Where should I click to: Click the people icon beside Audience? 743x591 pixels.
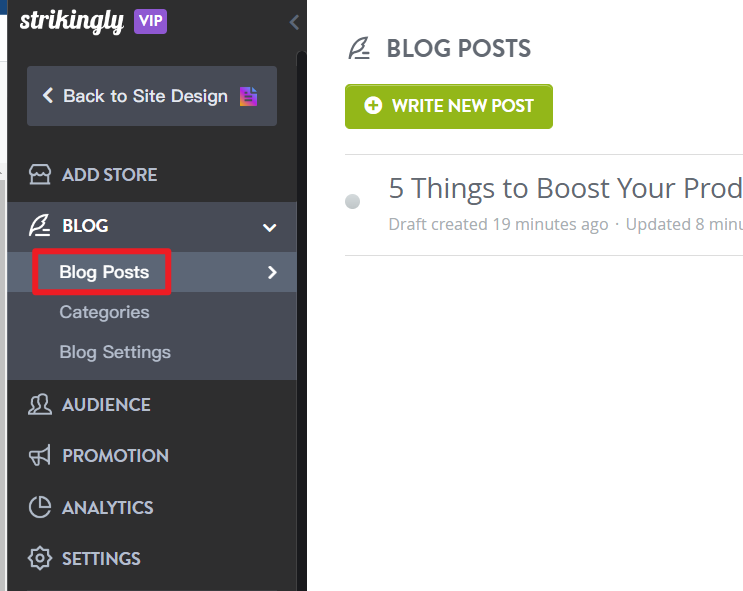pyautogui.click(x=40, y=405)
